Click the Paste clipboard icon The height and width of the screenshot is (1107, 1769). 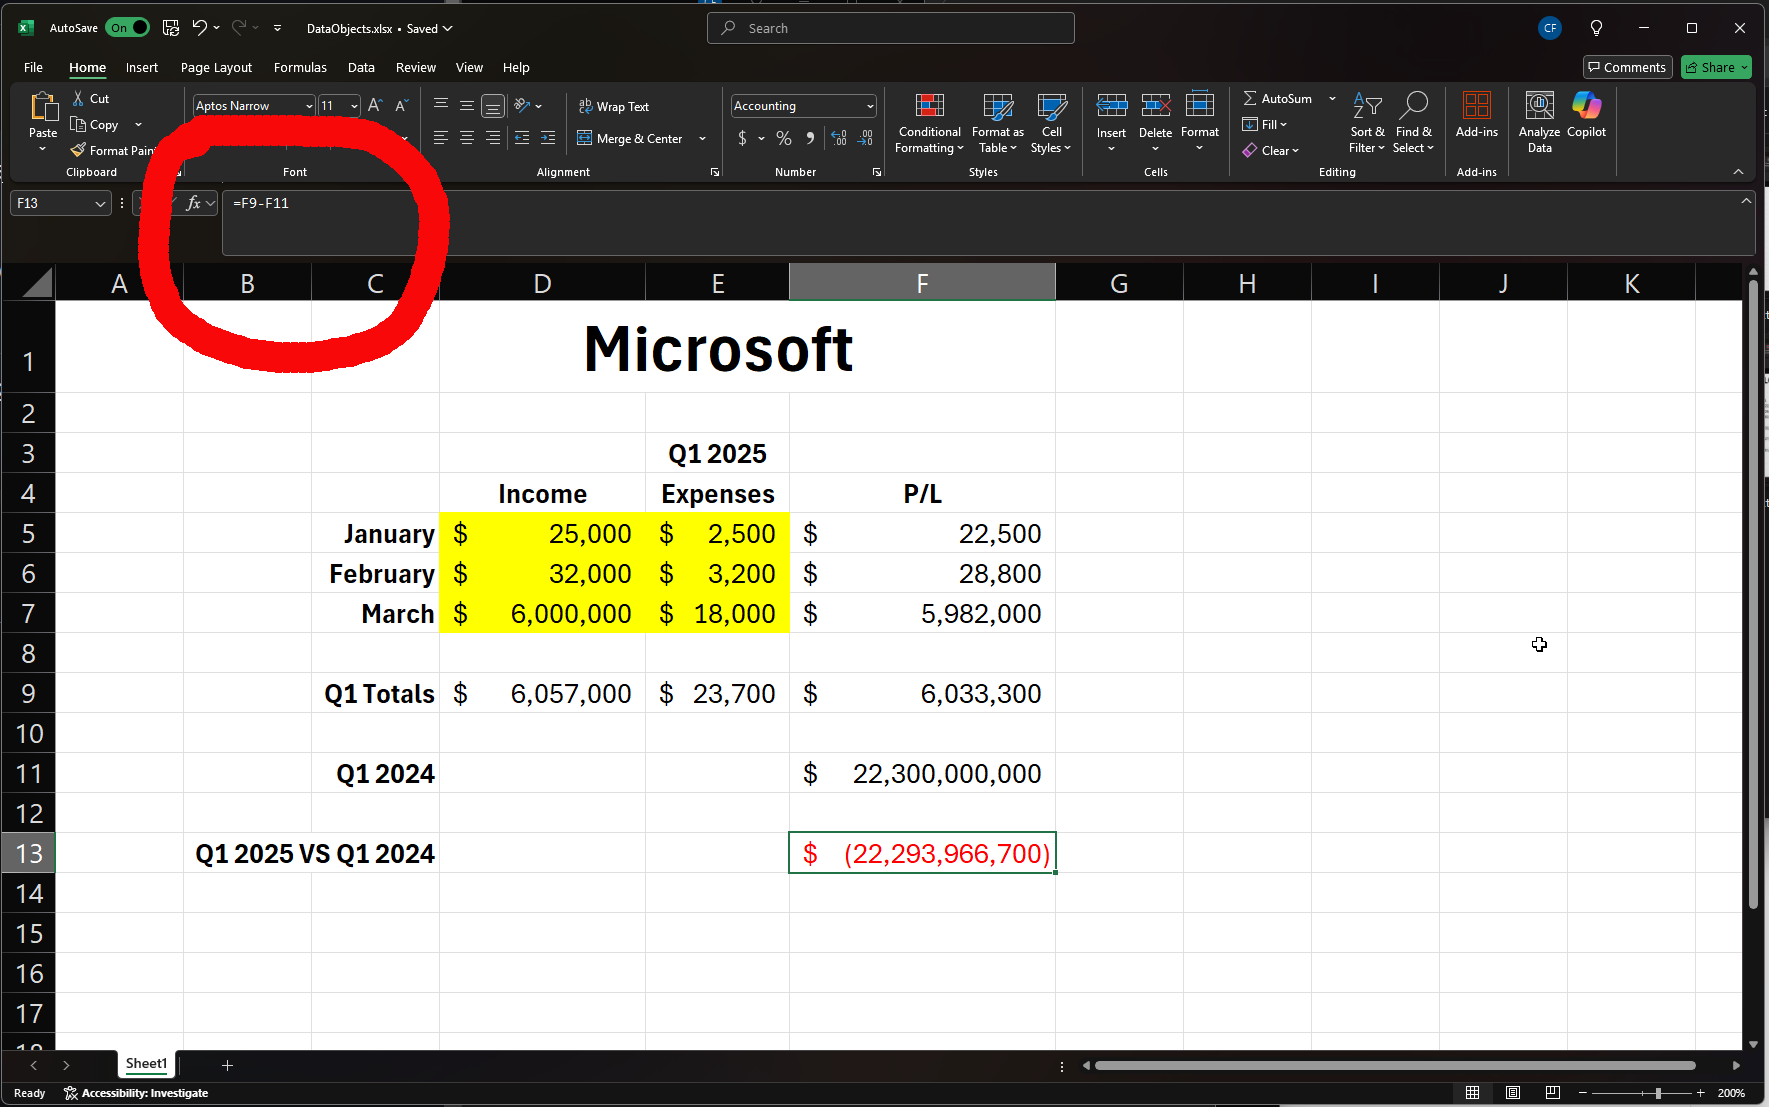pyautogui.click(x=43, y=106)
